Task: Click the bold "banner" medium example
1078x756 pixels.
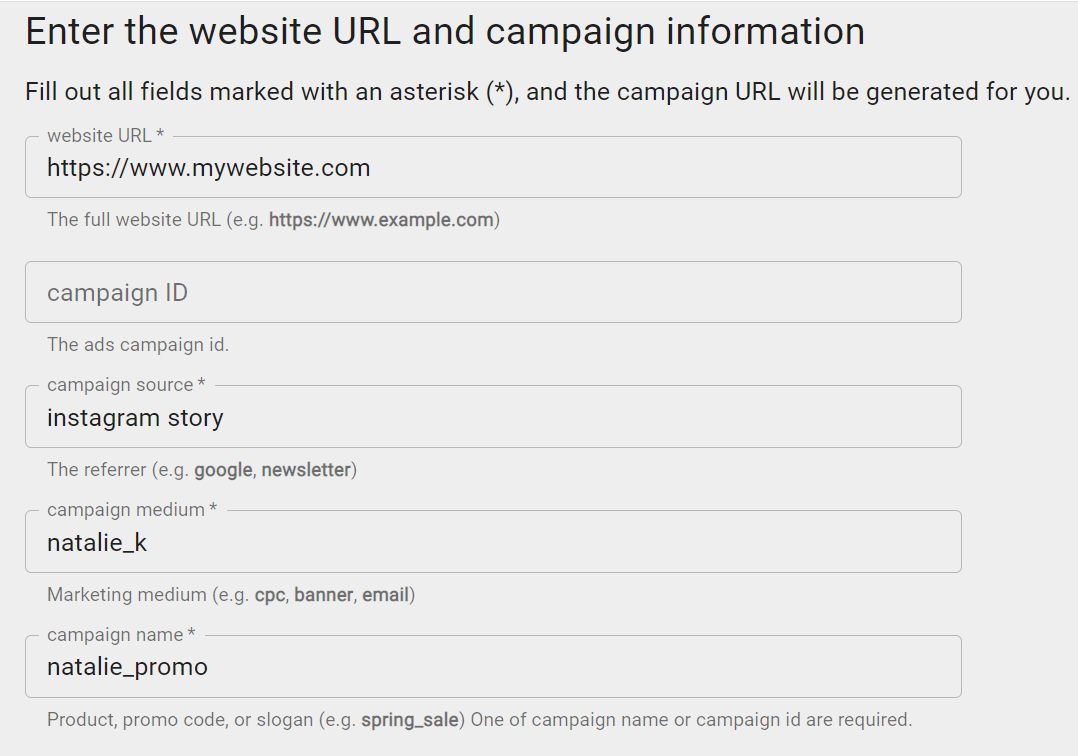Action: pos(323,595)
